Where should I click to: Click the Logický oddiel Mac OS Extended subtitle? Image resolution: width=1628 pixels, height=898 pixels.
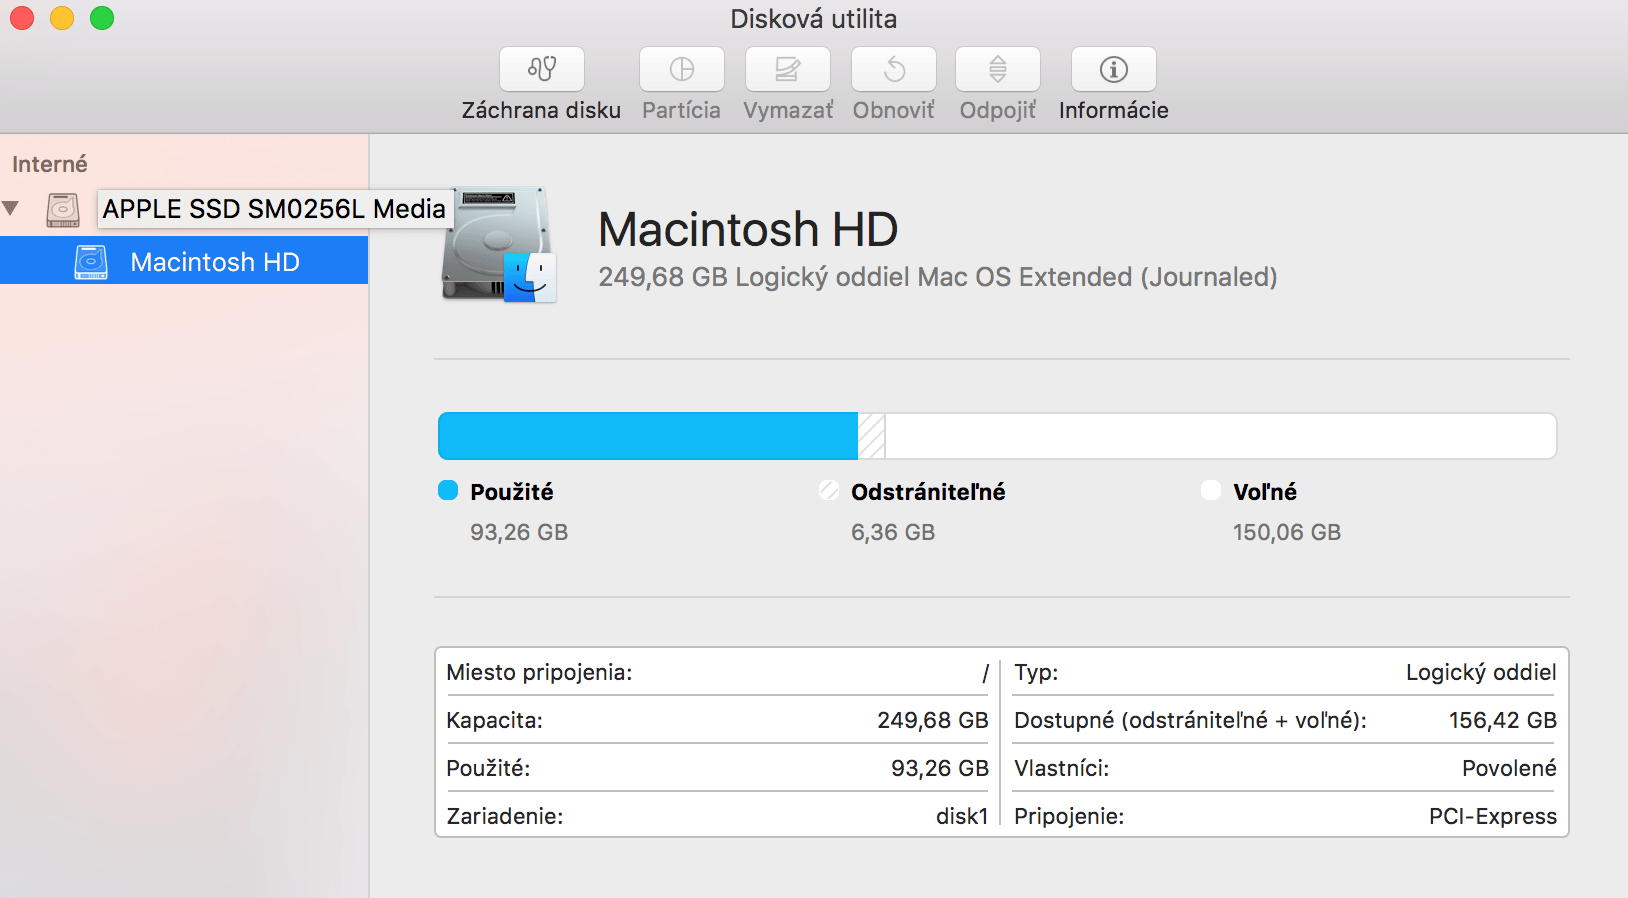[x=938, y=277]
